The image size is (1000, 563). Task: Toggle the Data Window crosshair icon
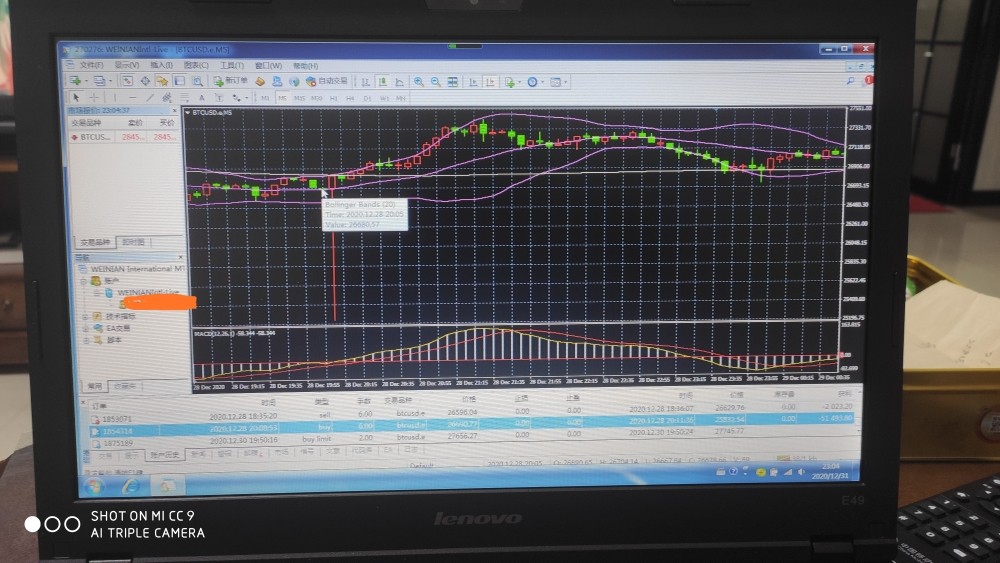[145, 81]
